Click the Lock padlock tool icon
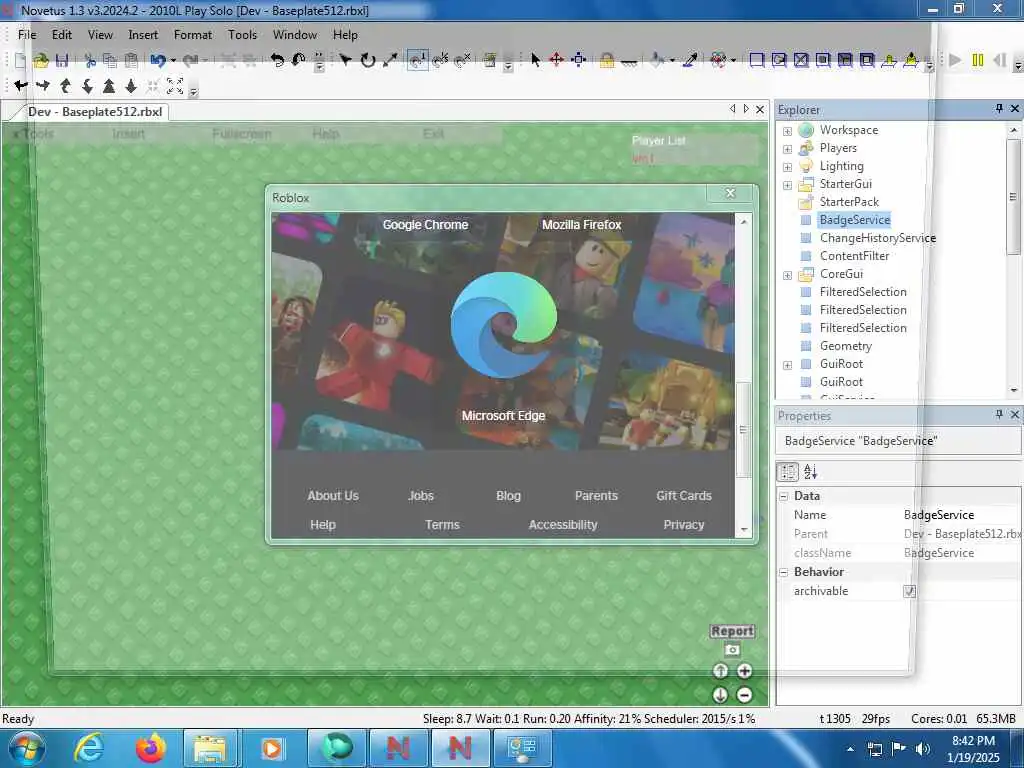Image resolution: width=1024 pixels, height=768 pixels. tap(607, 61)
